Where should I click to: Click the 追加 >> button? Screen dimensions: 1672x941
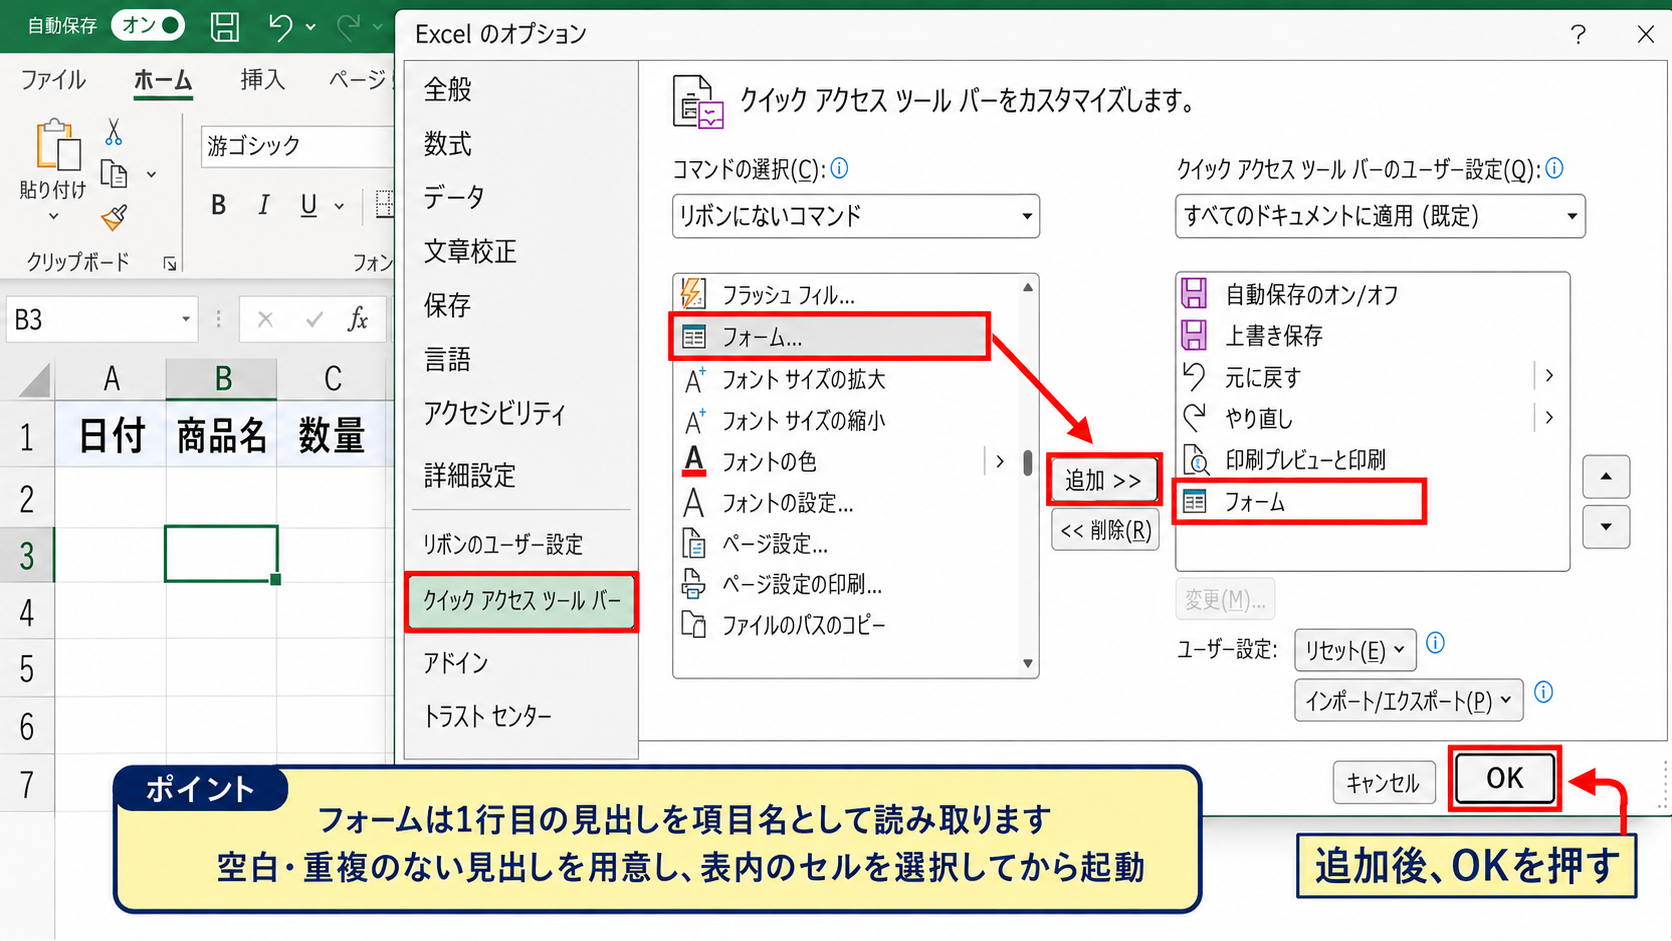coord(1104,481)
